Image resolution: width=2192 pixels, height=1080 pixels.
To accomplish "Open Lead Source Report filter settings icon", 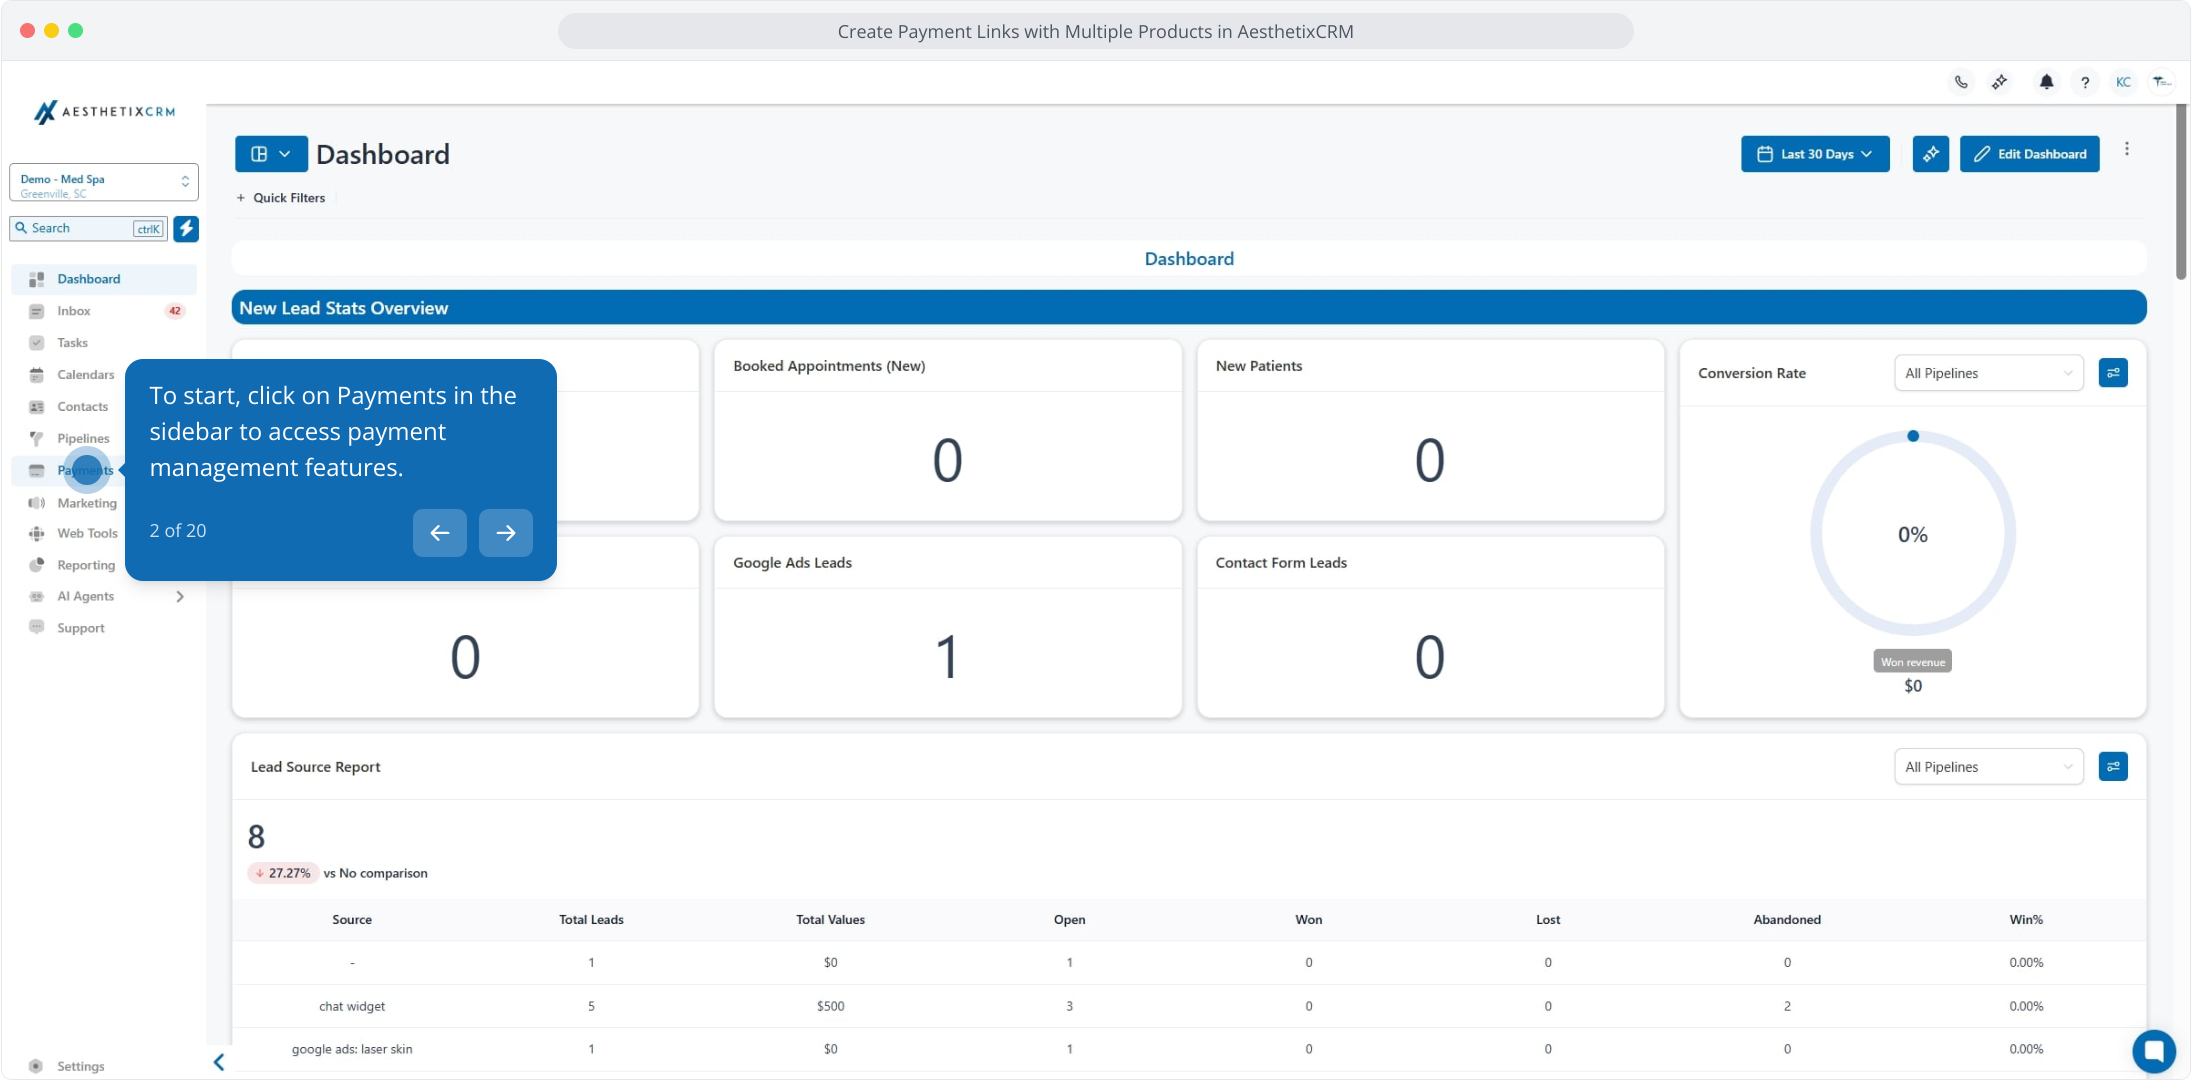I will [x=2112, y=767].
